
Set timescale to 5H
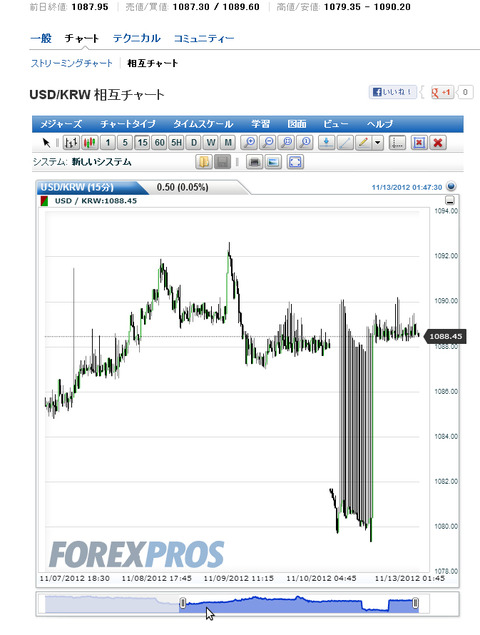pos(177,143)
